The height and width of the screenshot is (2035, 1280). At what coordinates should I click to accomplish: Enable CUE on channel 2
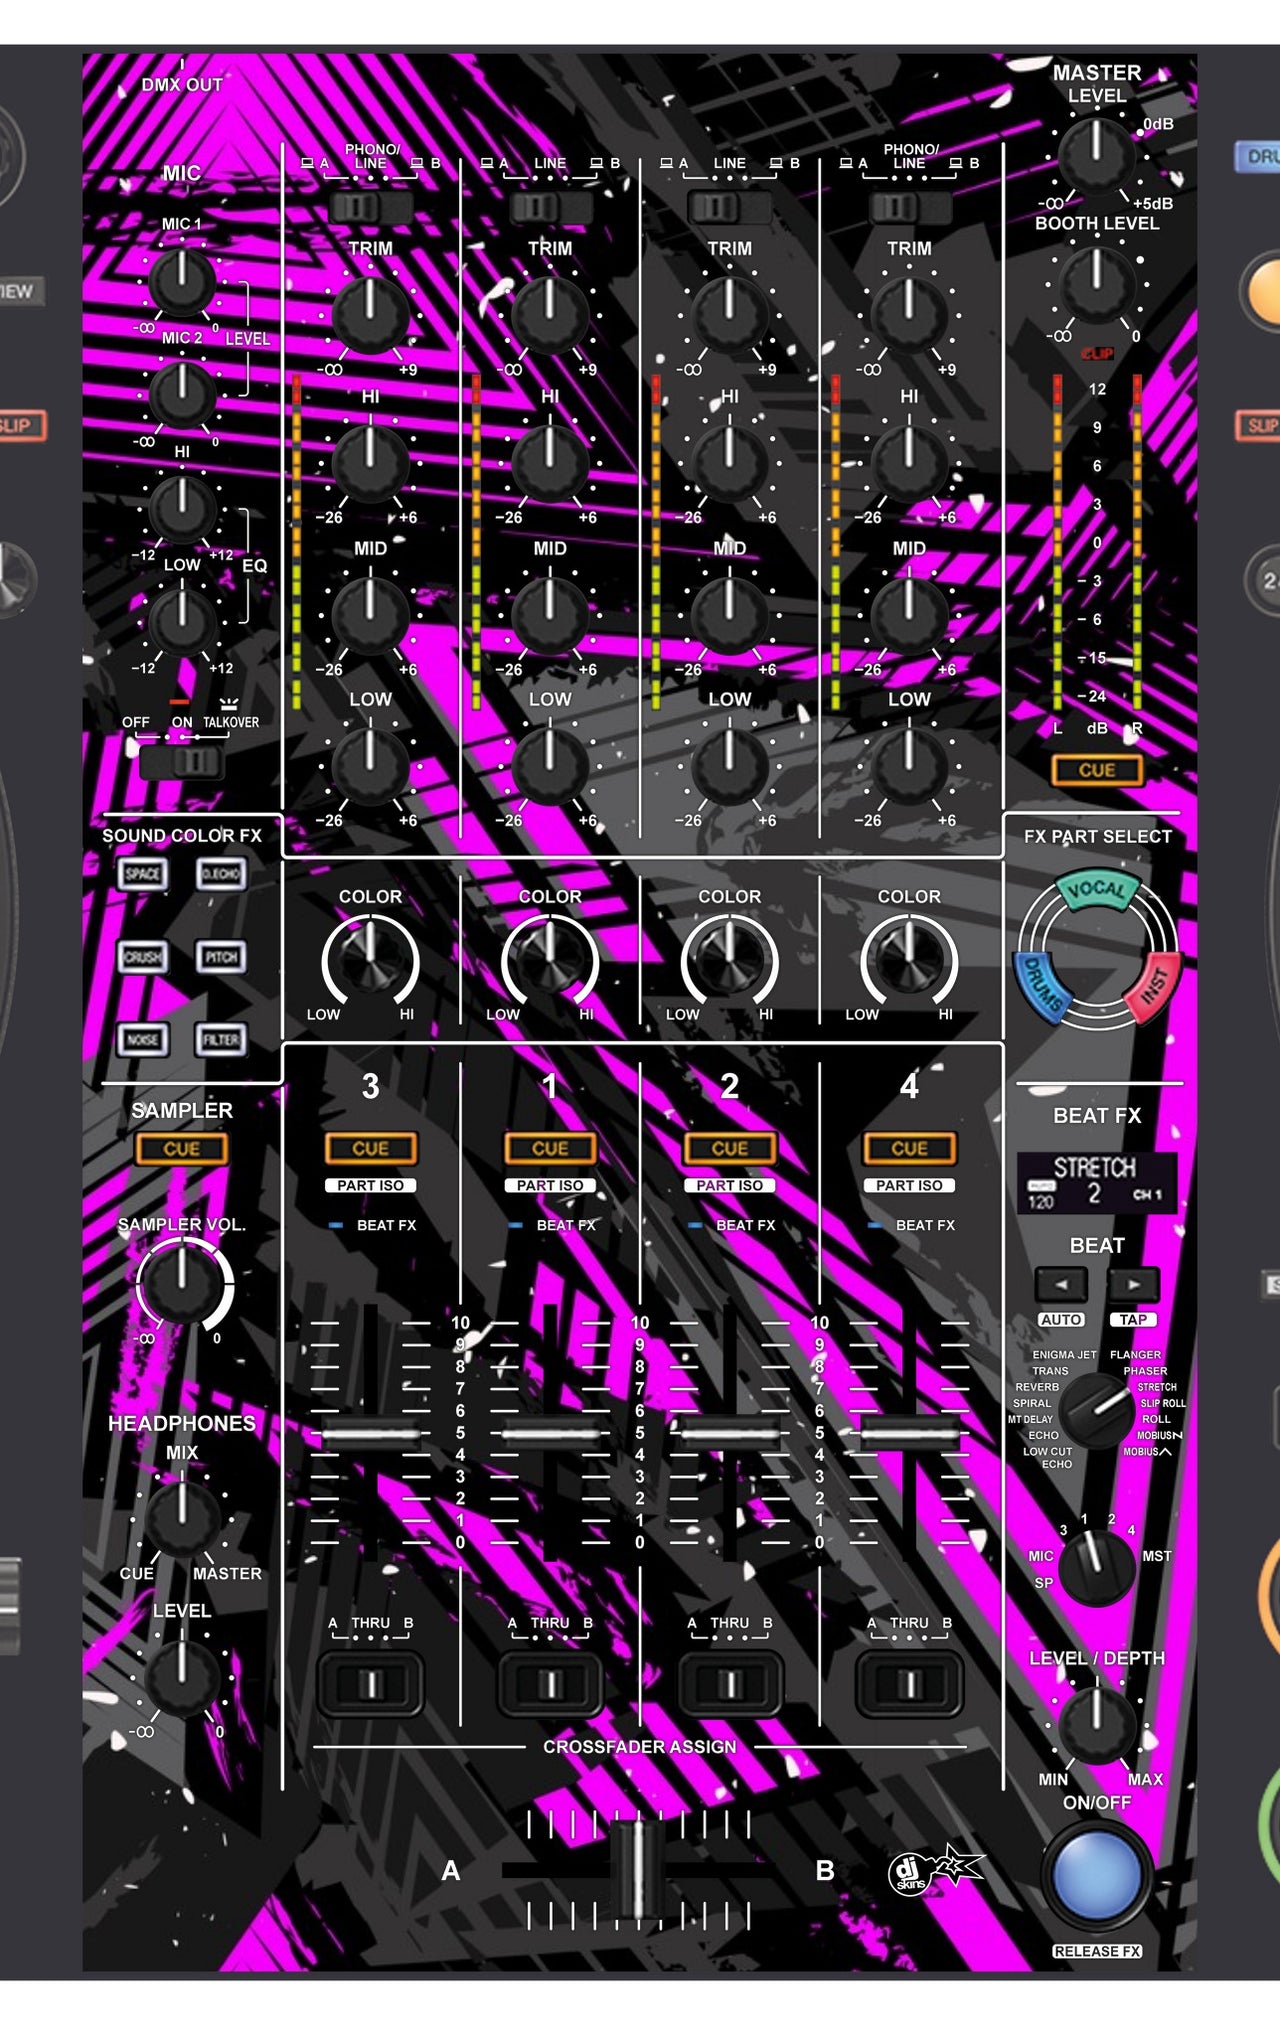click(x=729, y=1148)
